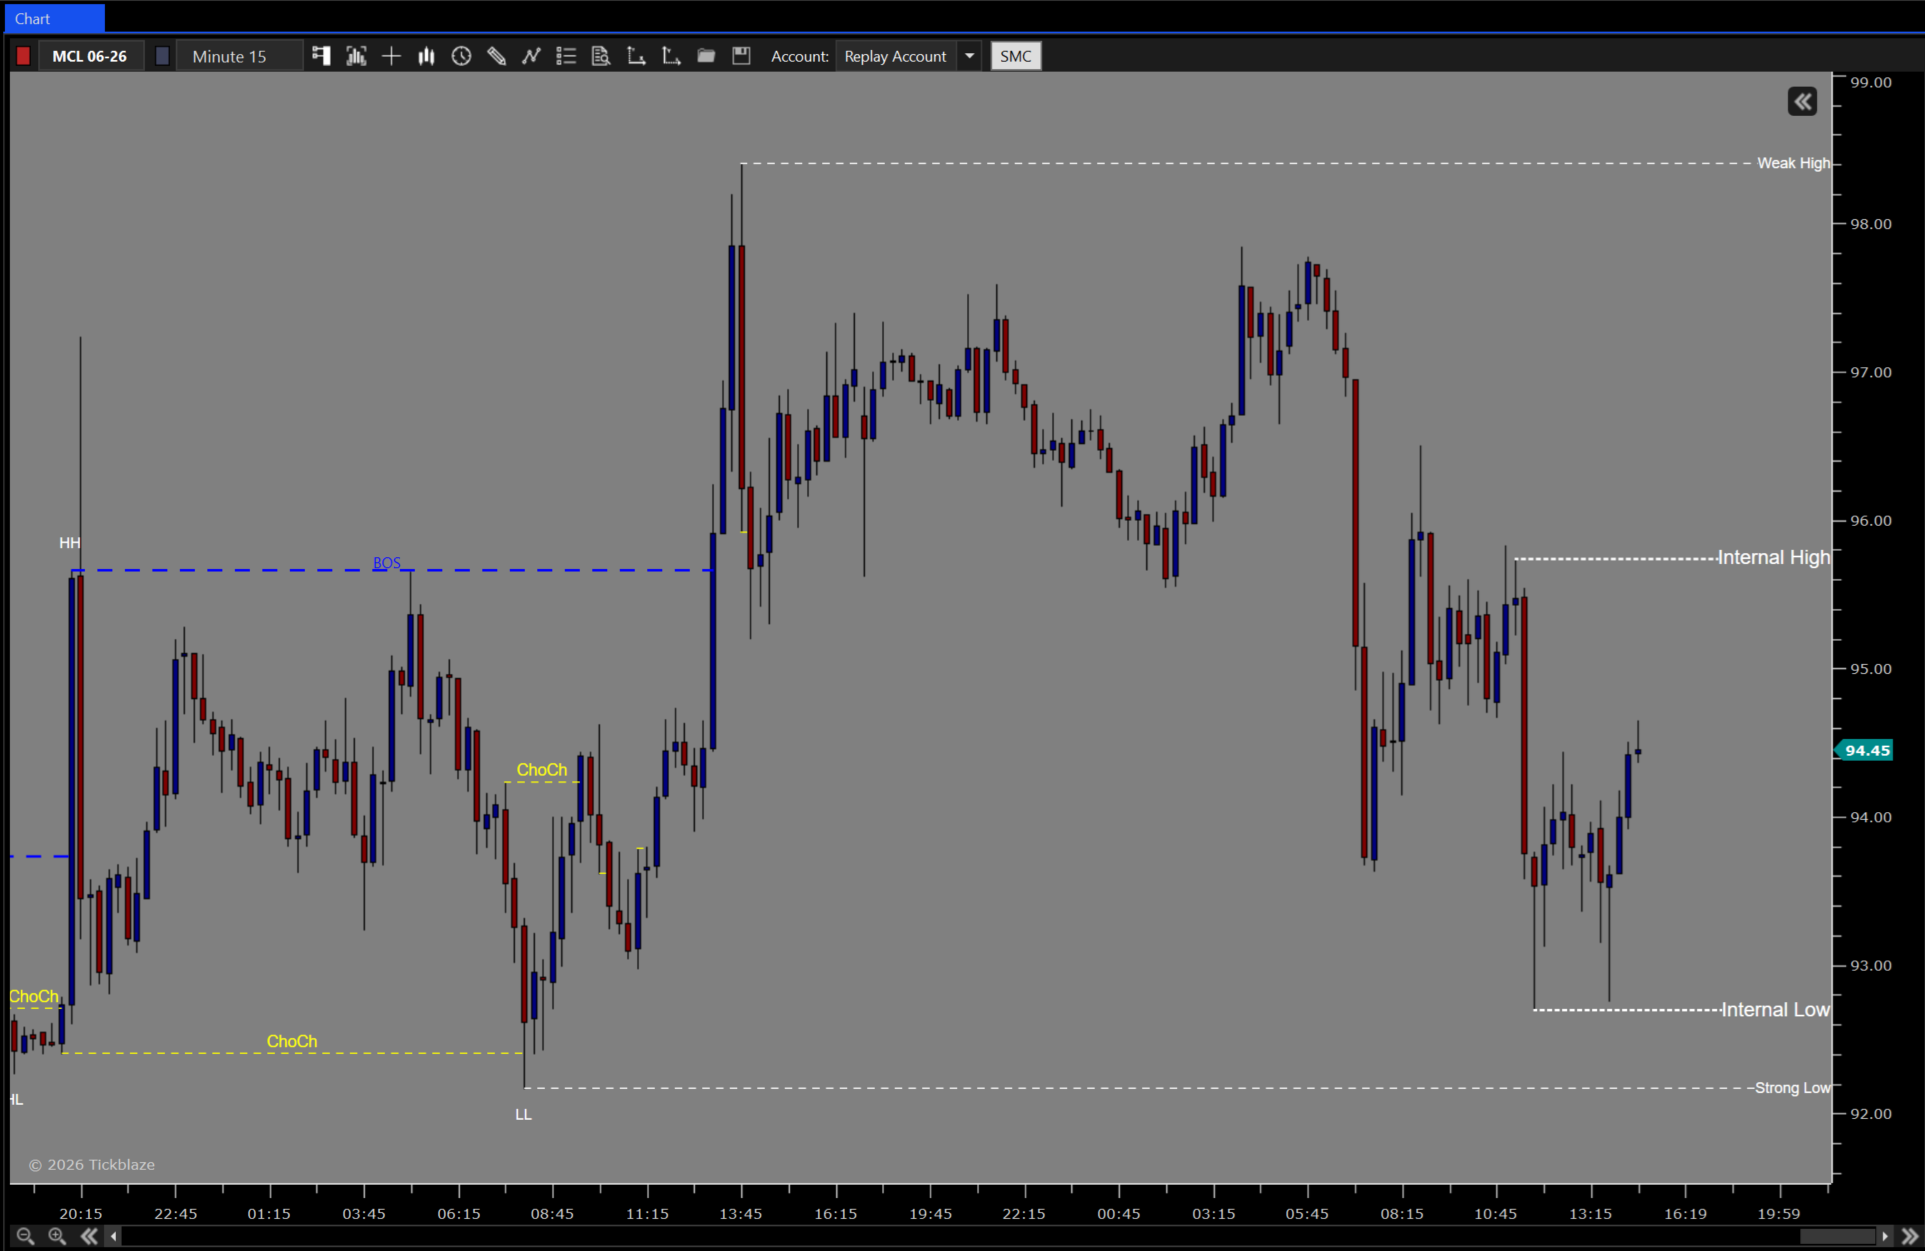Image resolution: width=1925 pixels, height=1251 pixels.
Task: Click the scrollbar left arrow
Action: click(x=113, y=1236)
